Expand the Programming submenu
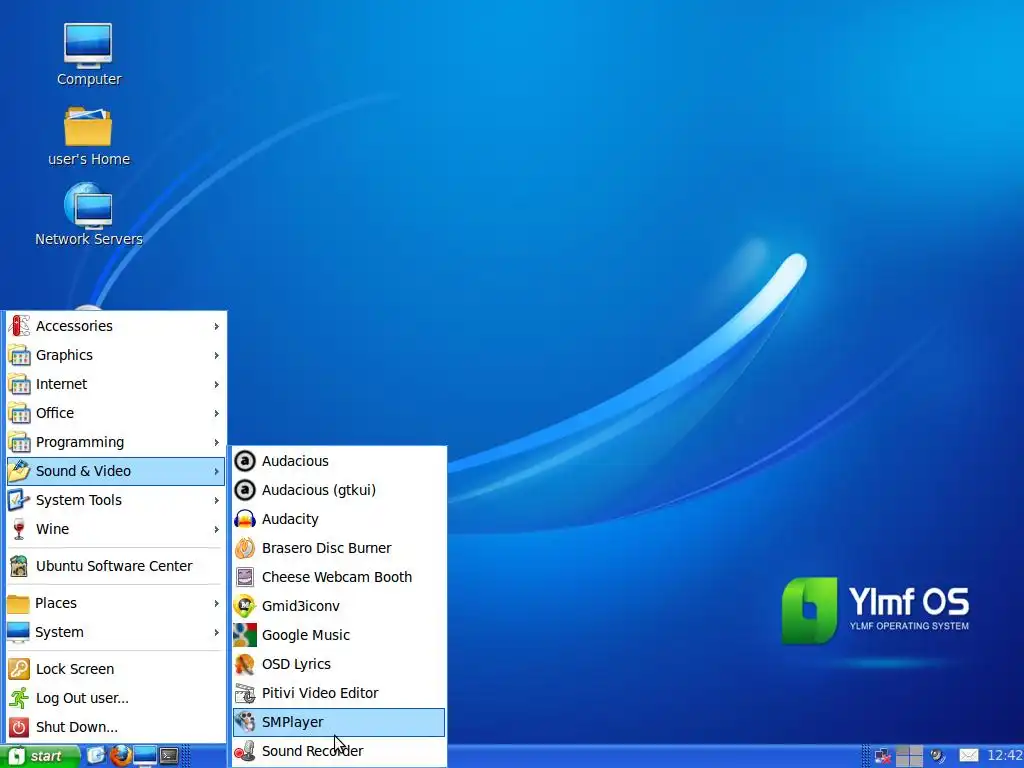Screen dimensions: 1024x768 116,442
